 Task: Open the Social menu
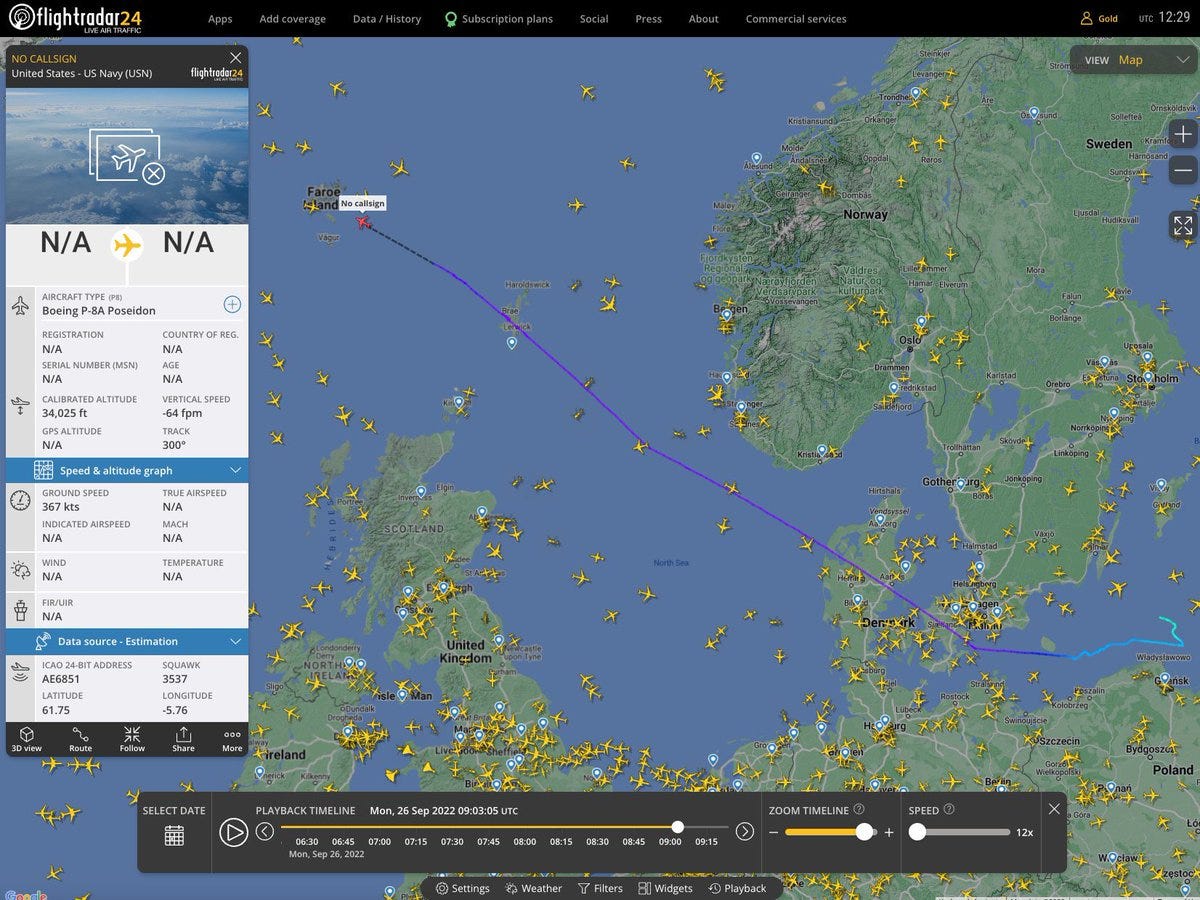[594, 19]
